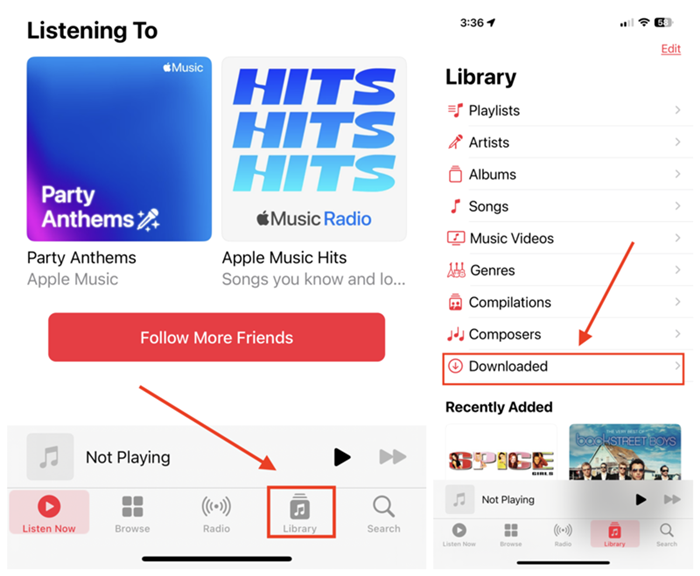
Task: Tap Edit link above Library
Action: click(671, 49)
